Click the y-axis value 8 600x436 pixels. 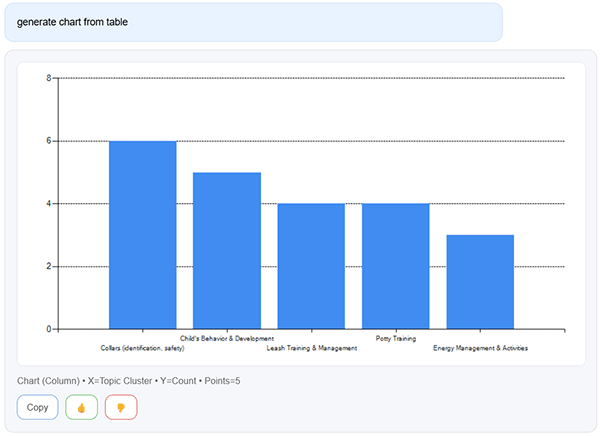point(49,78)
